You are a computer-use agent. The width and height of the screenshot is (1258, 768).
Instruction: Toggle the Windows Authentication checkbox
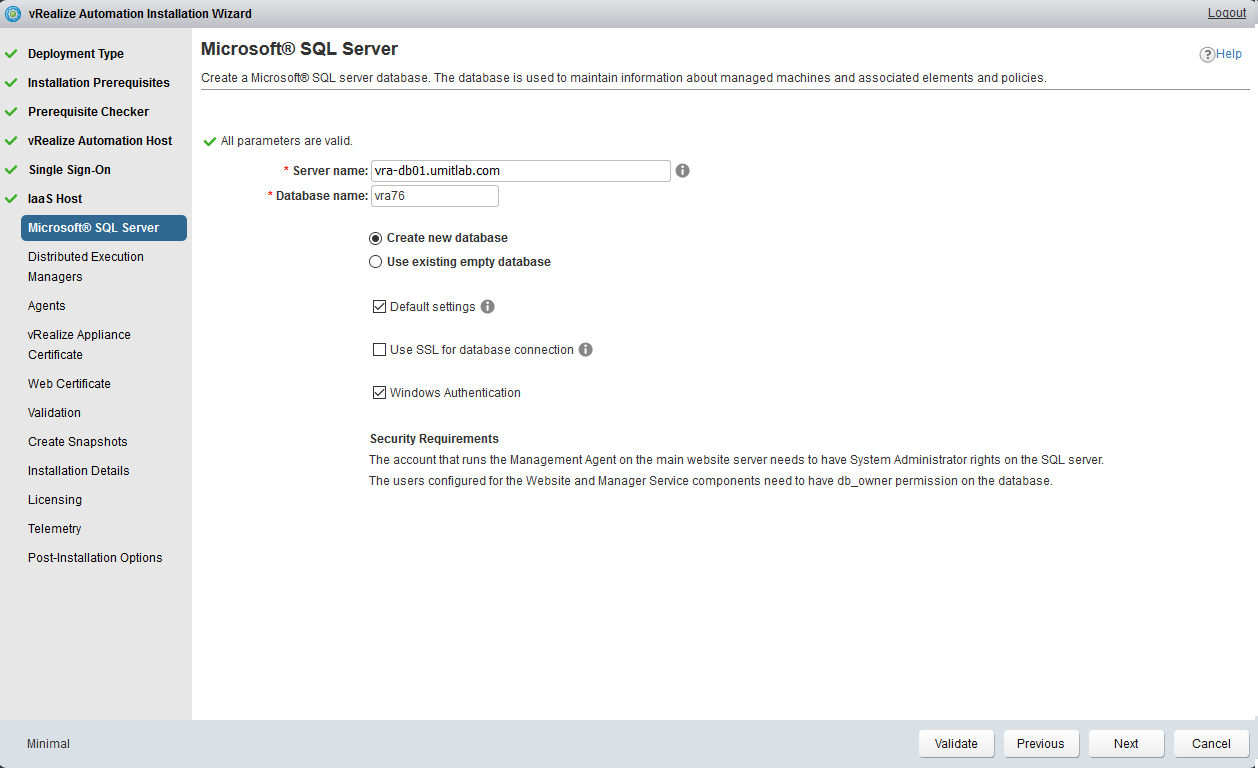click(379, 393)
